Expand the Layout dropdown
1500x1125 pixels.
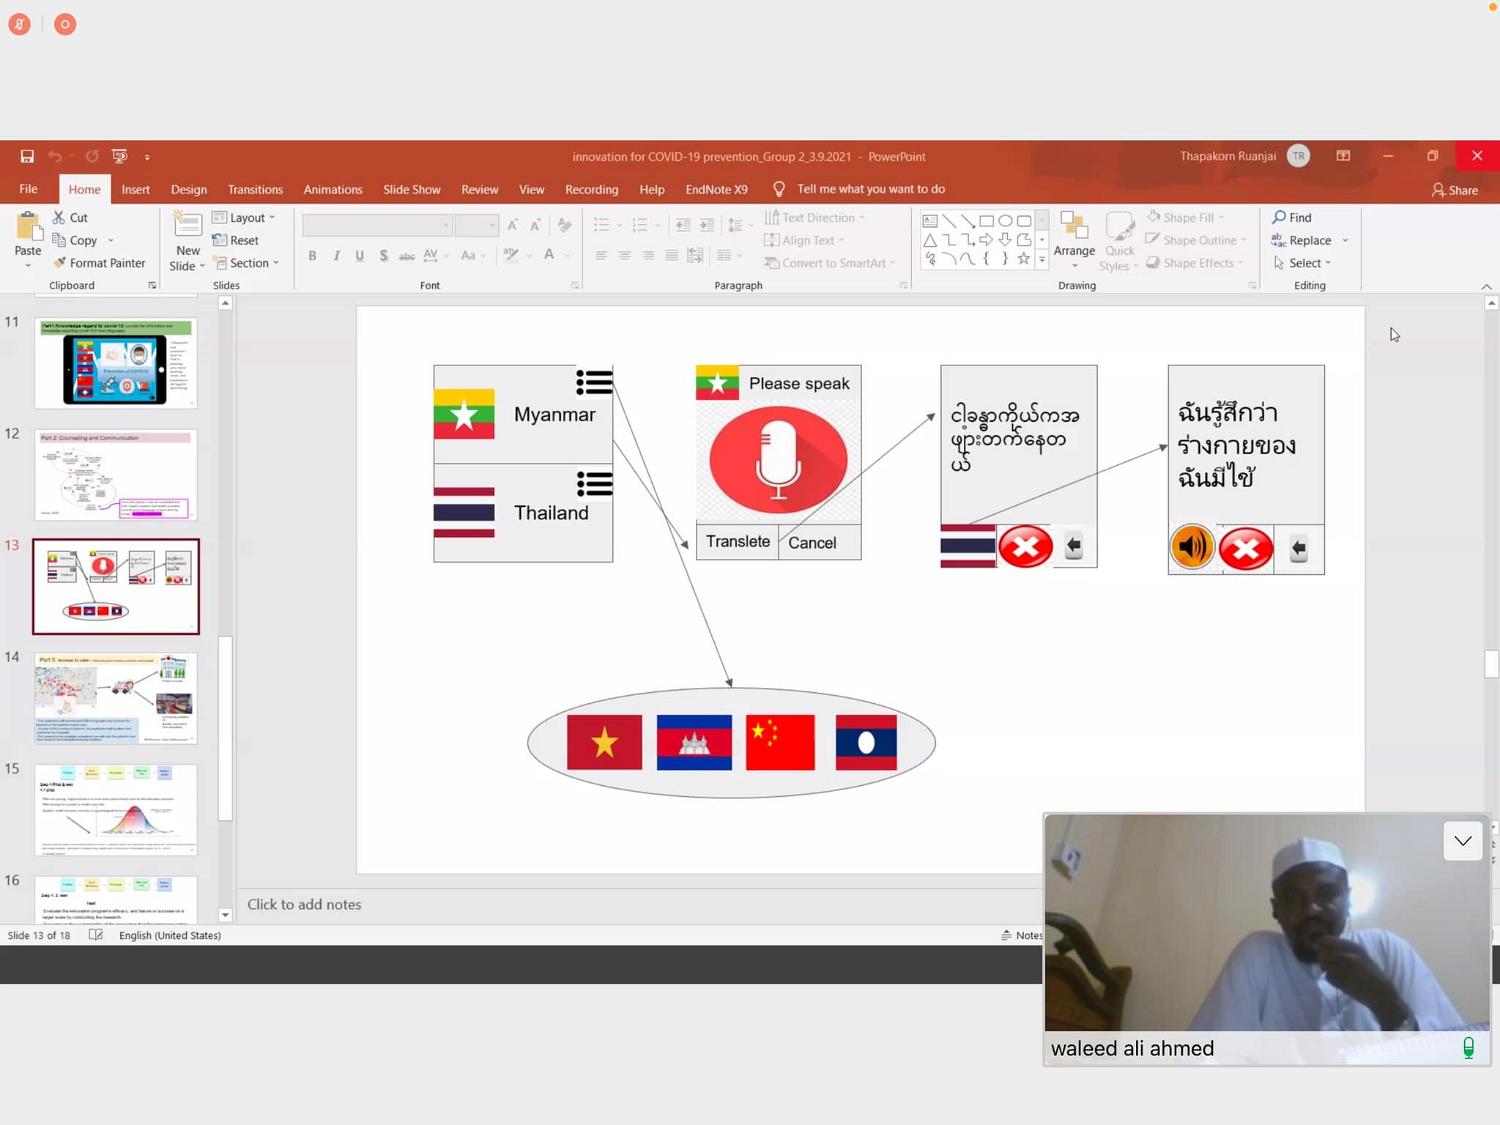click(x=244, y=217)
